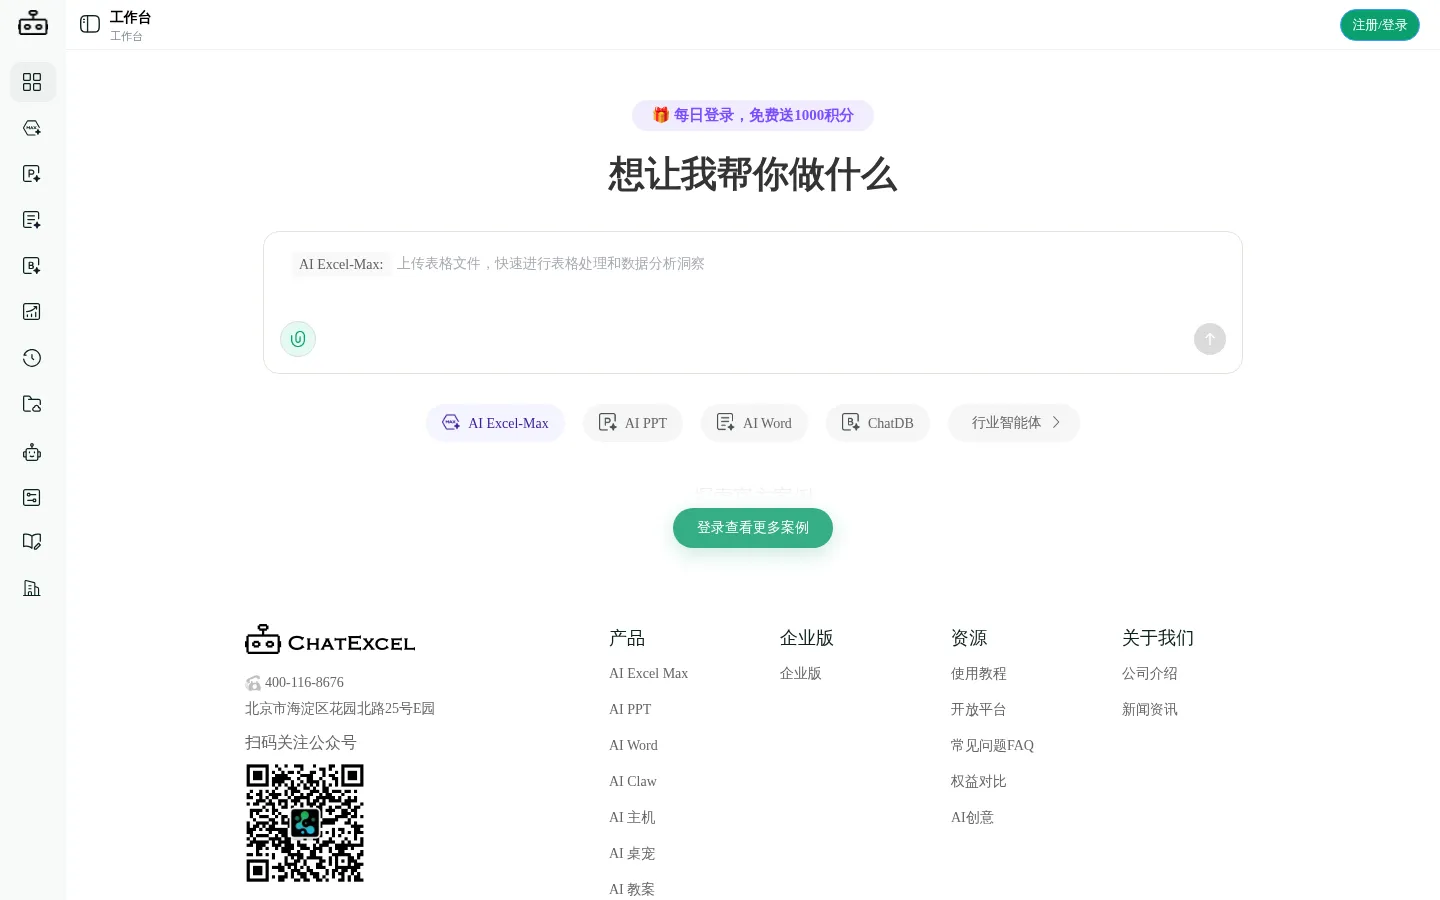The height and width of the screenshot is (900, 1440).
Task: Open the workbench grid icon in sidebar
Action: point(32,82)
